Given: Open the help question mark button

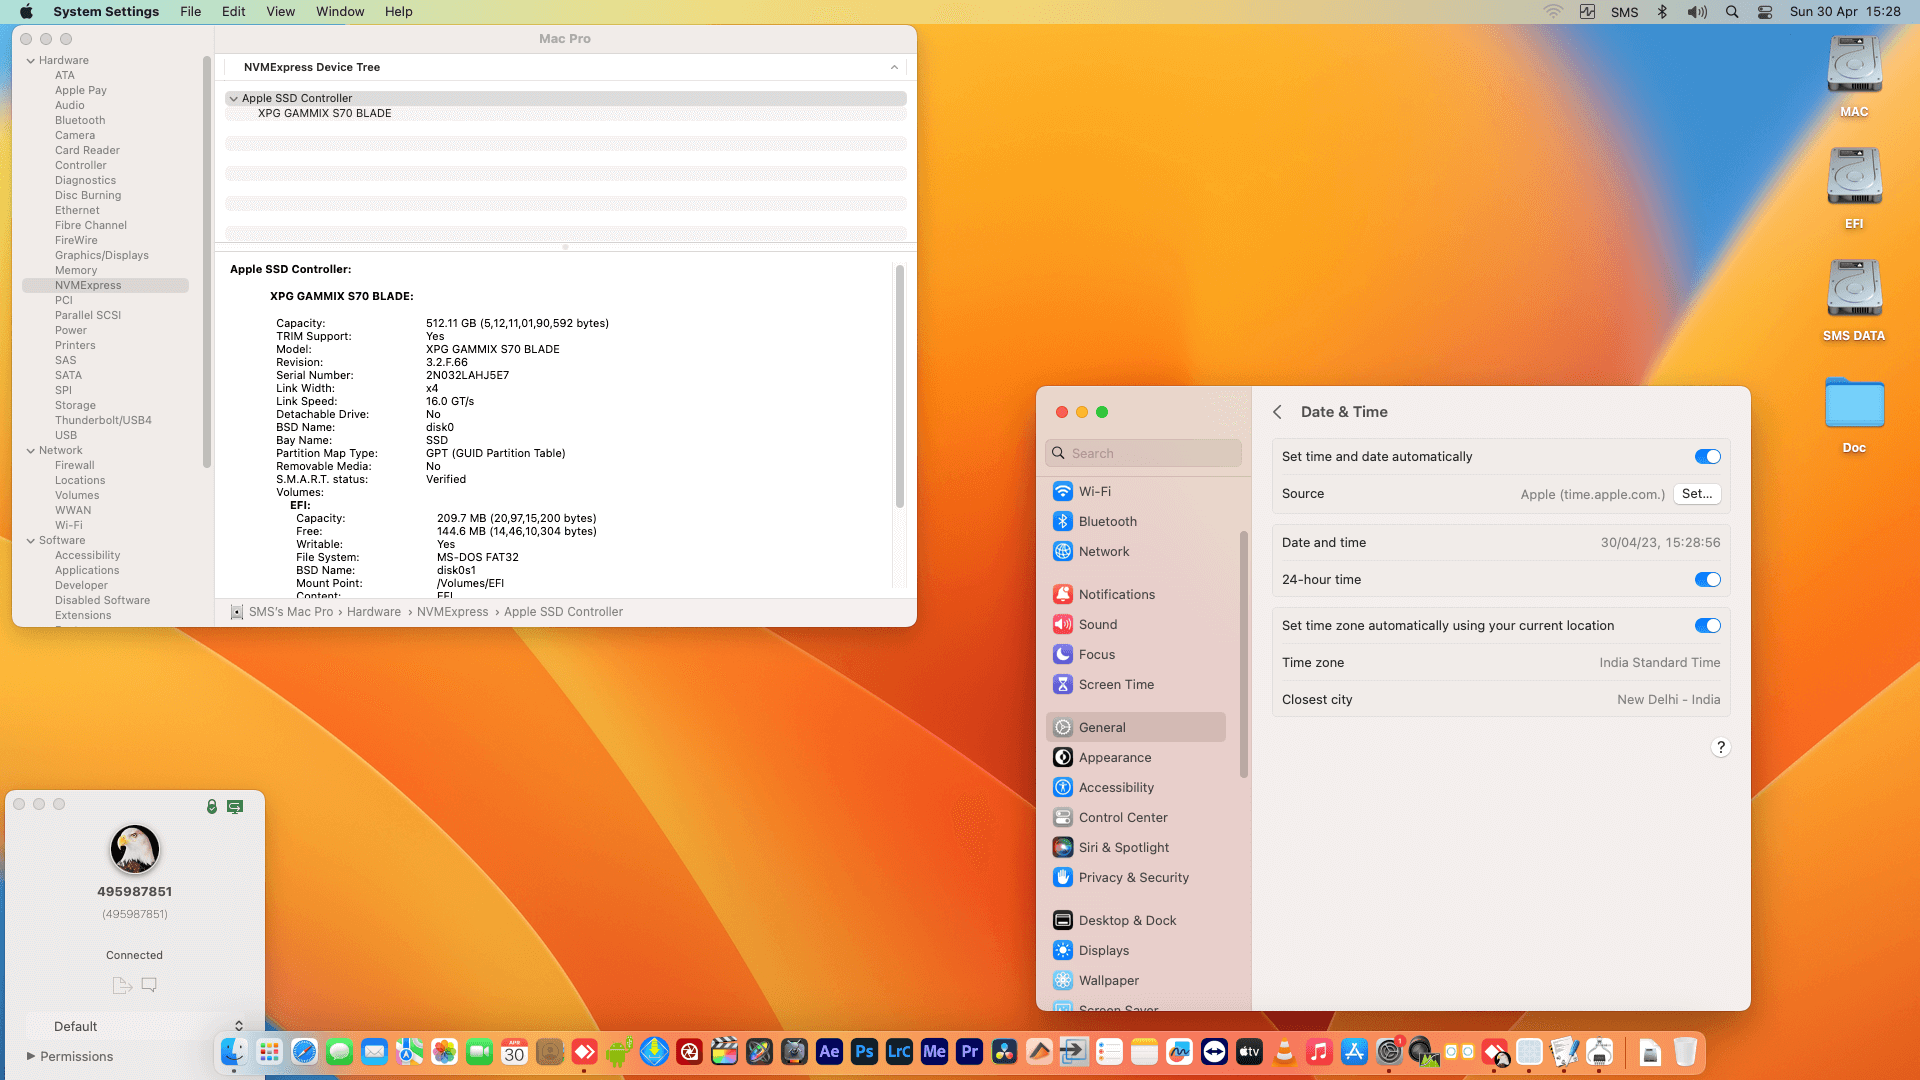Looking at the screenshot, I should tap(1720, 748).
